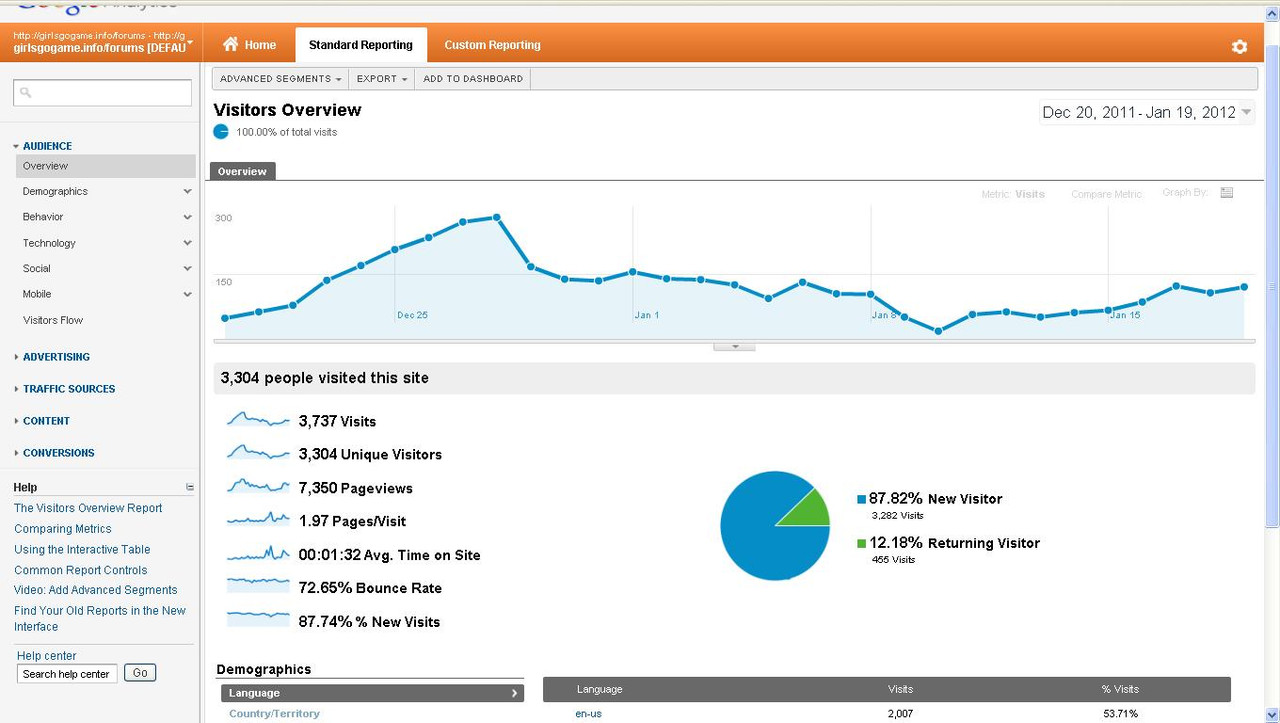
Task: Expand the Demographics sidebar section
Action: tap(107, 191)
